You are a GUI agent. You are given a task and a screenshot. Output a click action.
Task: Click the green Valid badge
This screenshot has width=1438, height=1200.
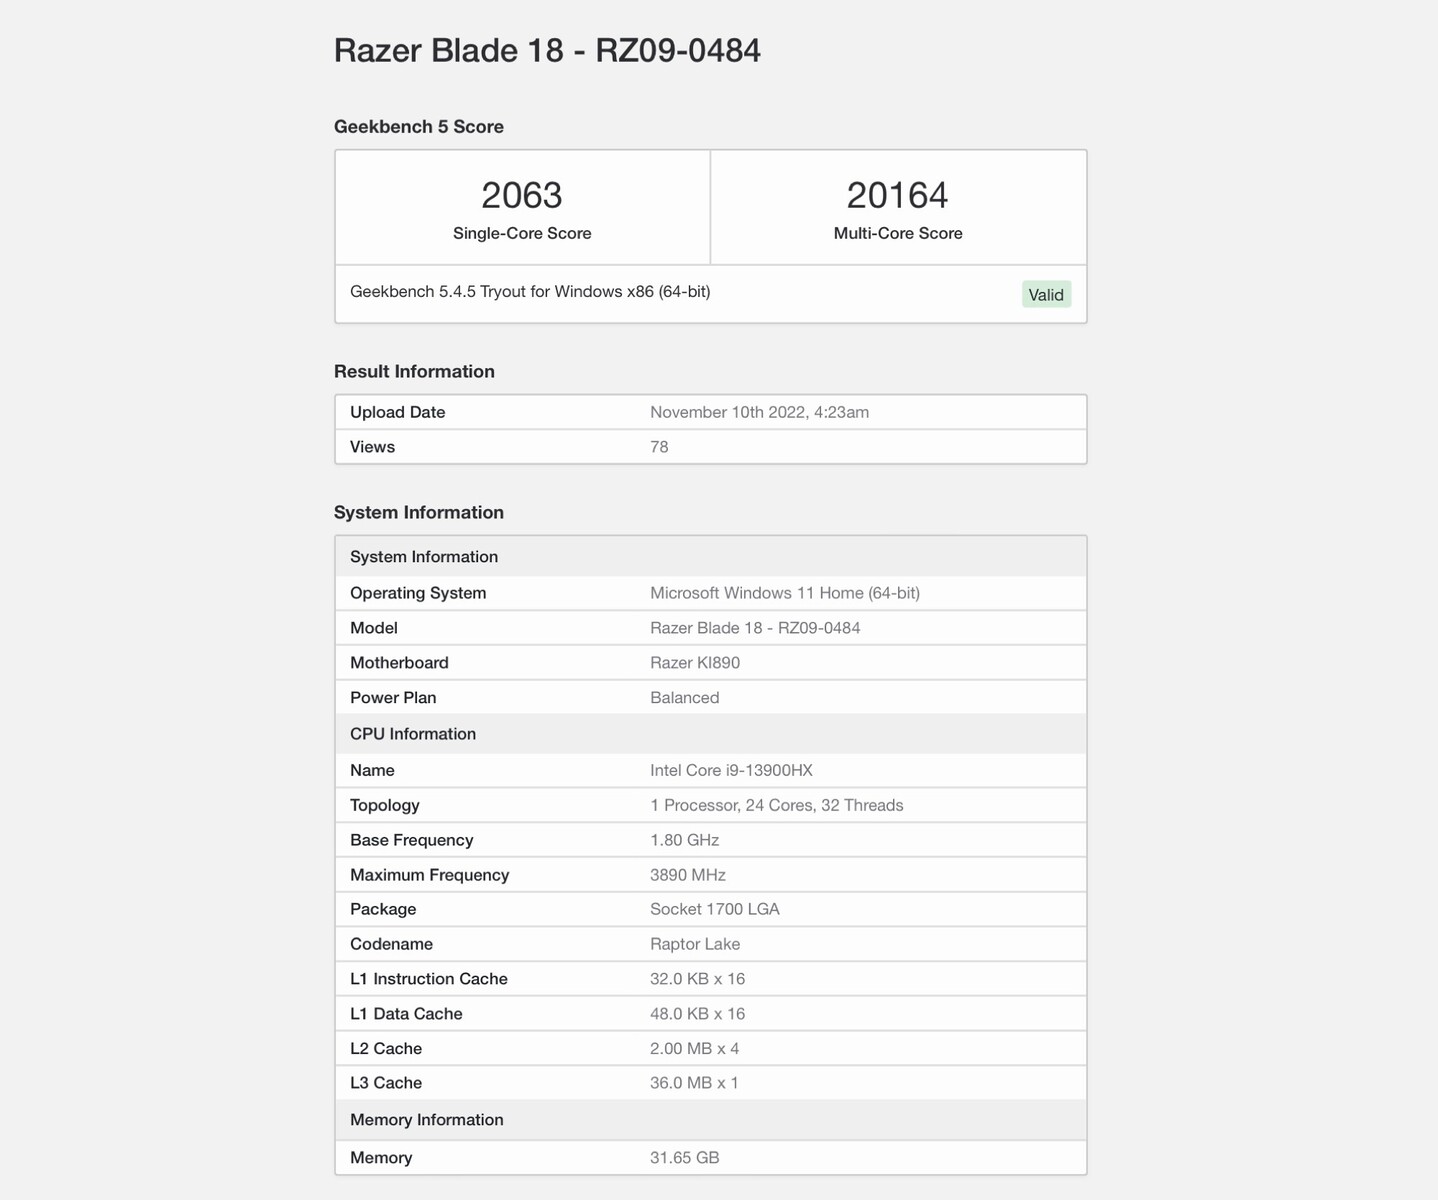click(x=1046, y=295)
